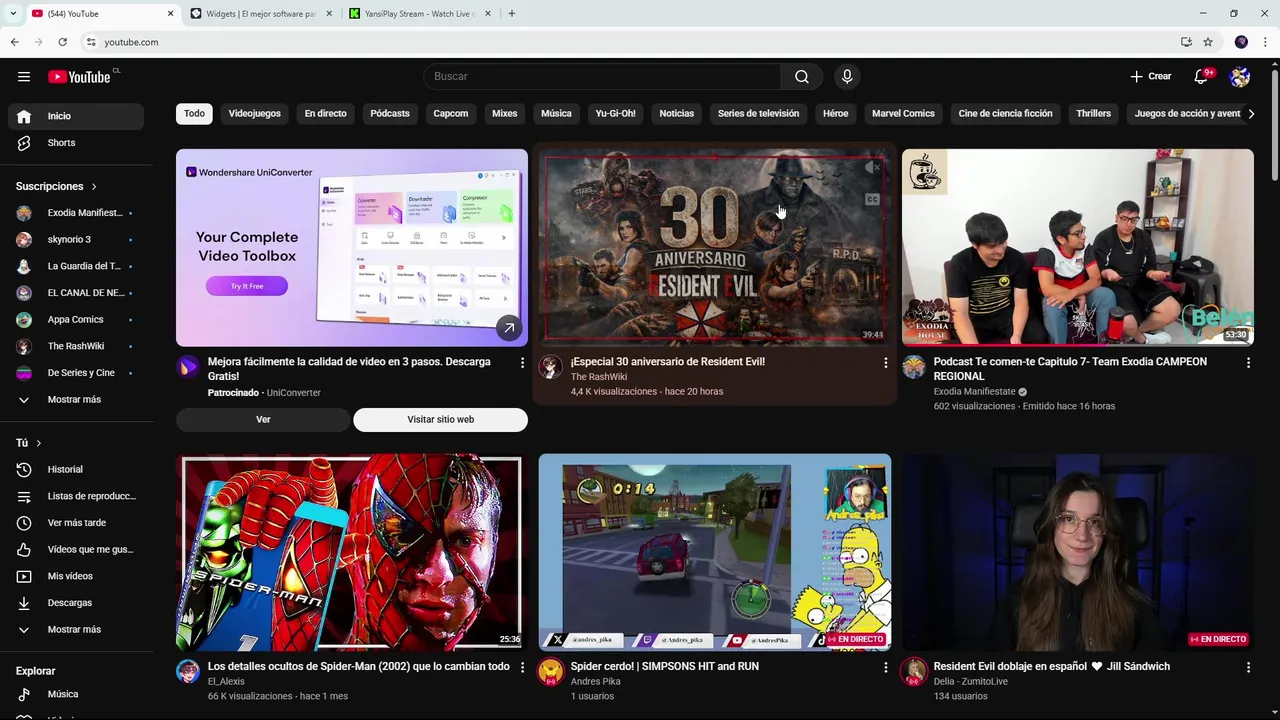
Task: Click the search magnifier button
Action: point(802,77)
